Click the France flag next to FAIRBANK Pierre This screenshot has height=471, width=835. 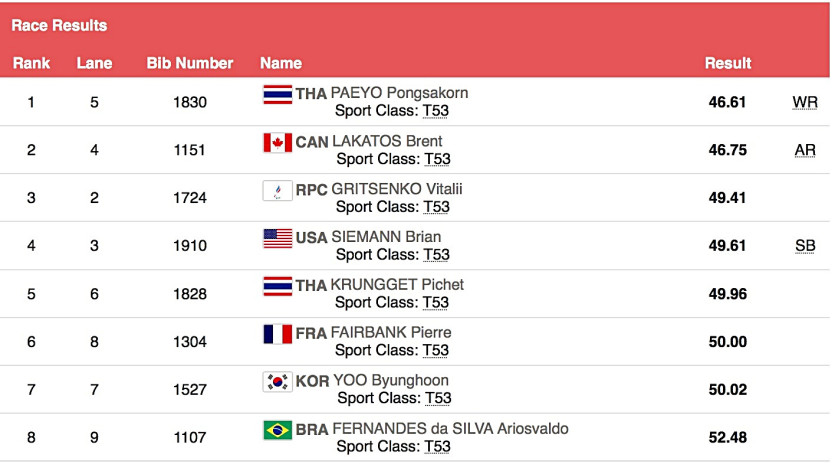(x=277, y=333)
